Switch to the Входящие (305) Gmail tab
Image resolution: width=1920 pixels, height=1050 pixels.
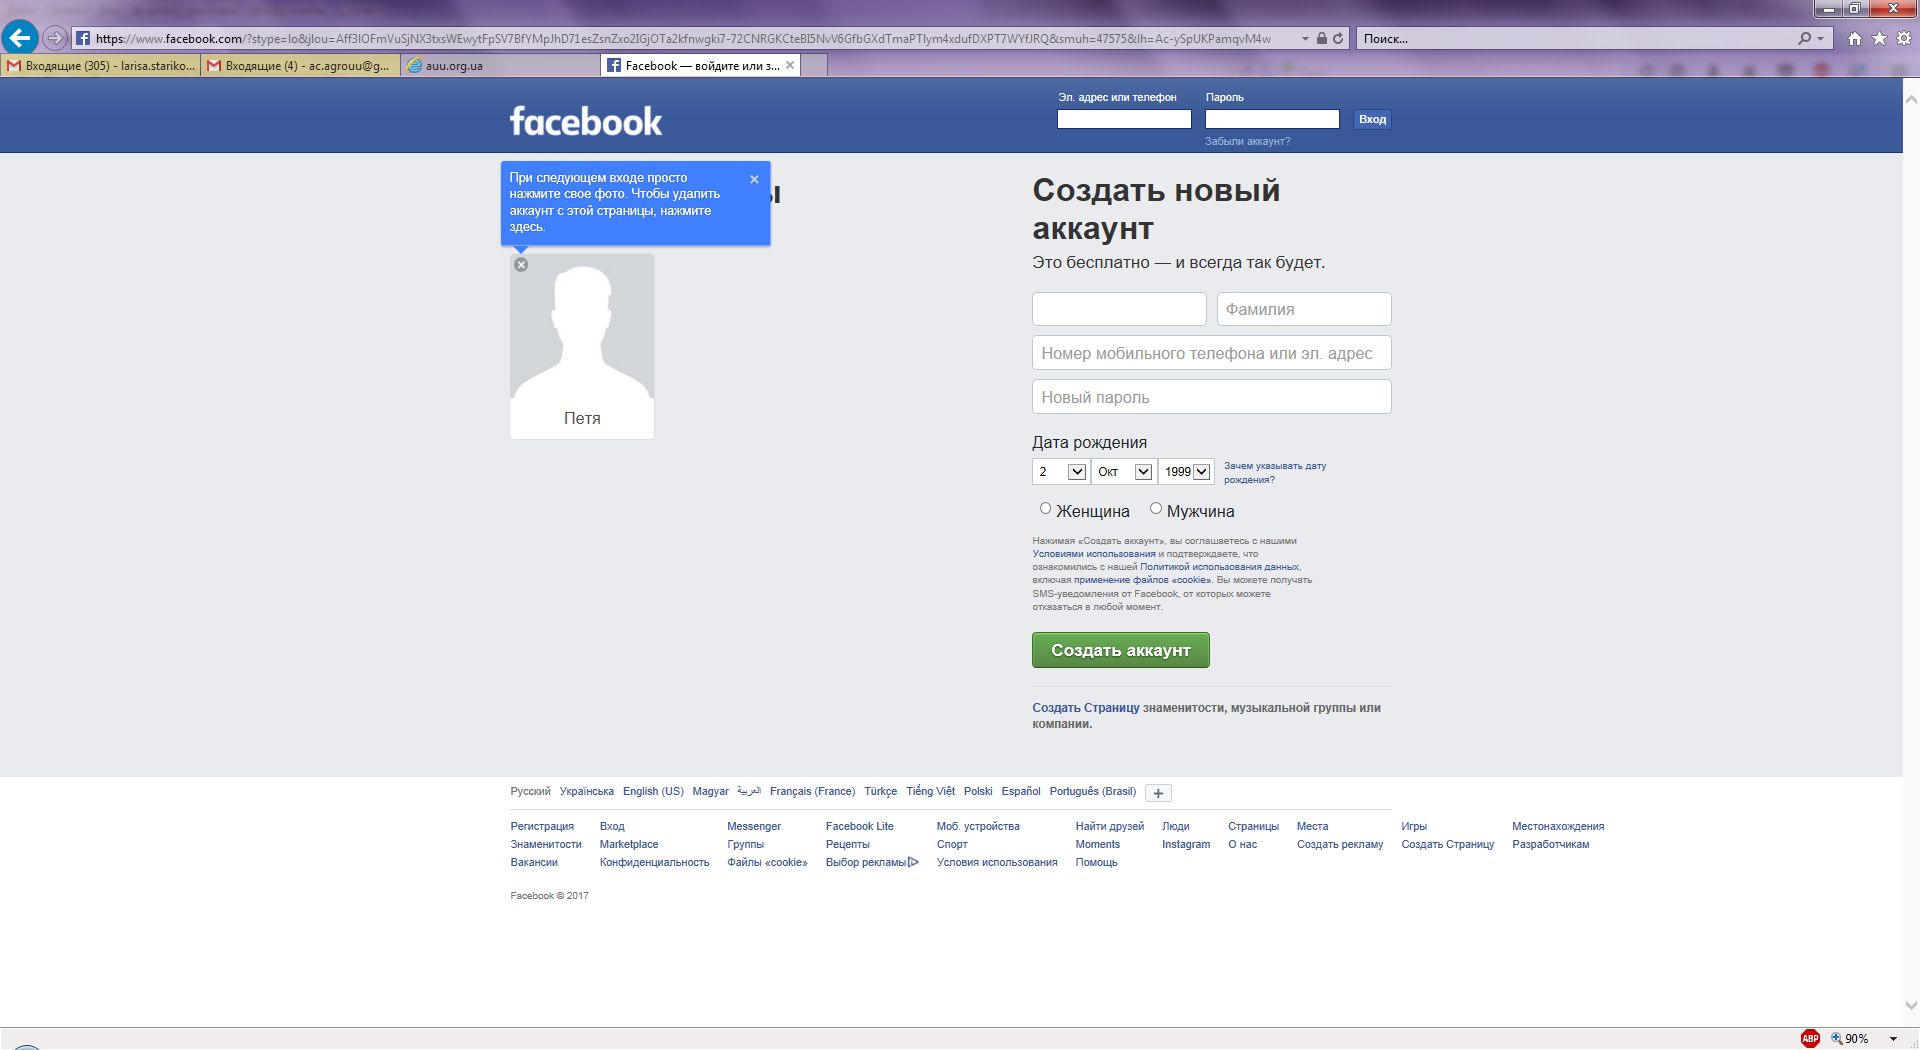(x=100, y=65)
